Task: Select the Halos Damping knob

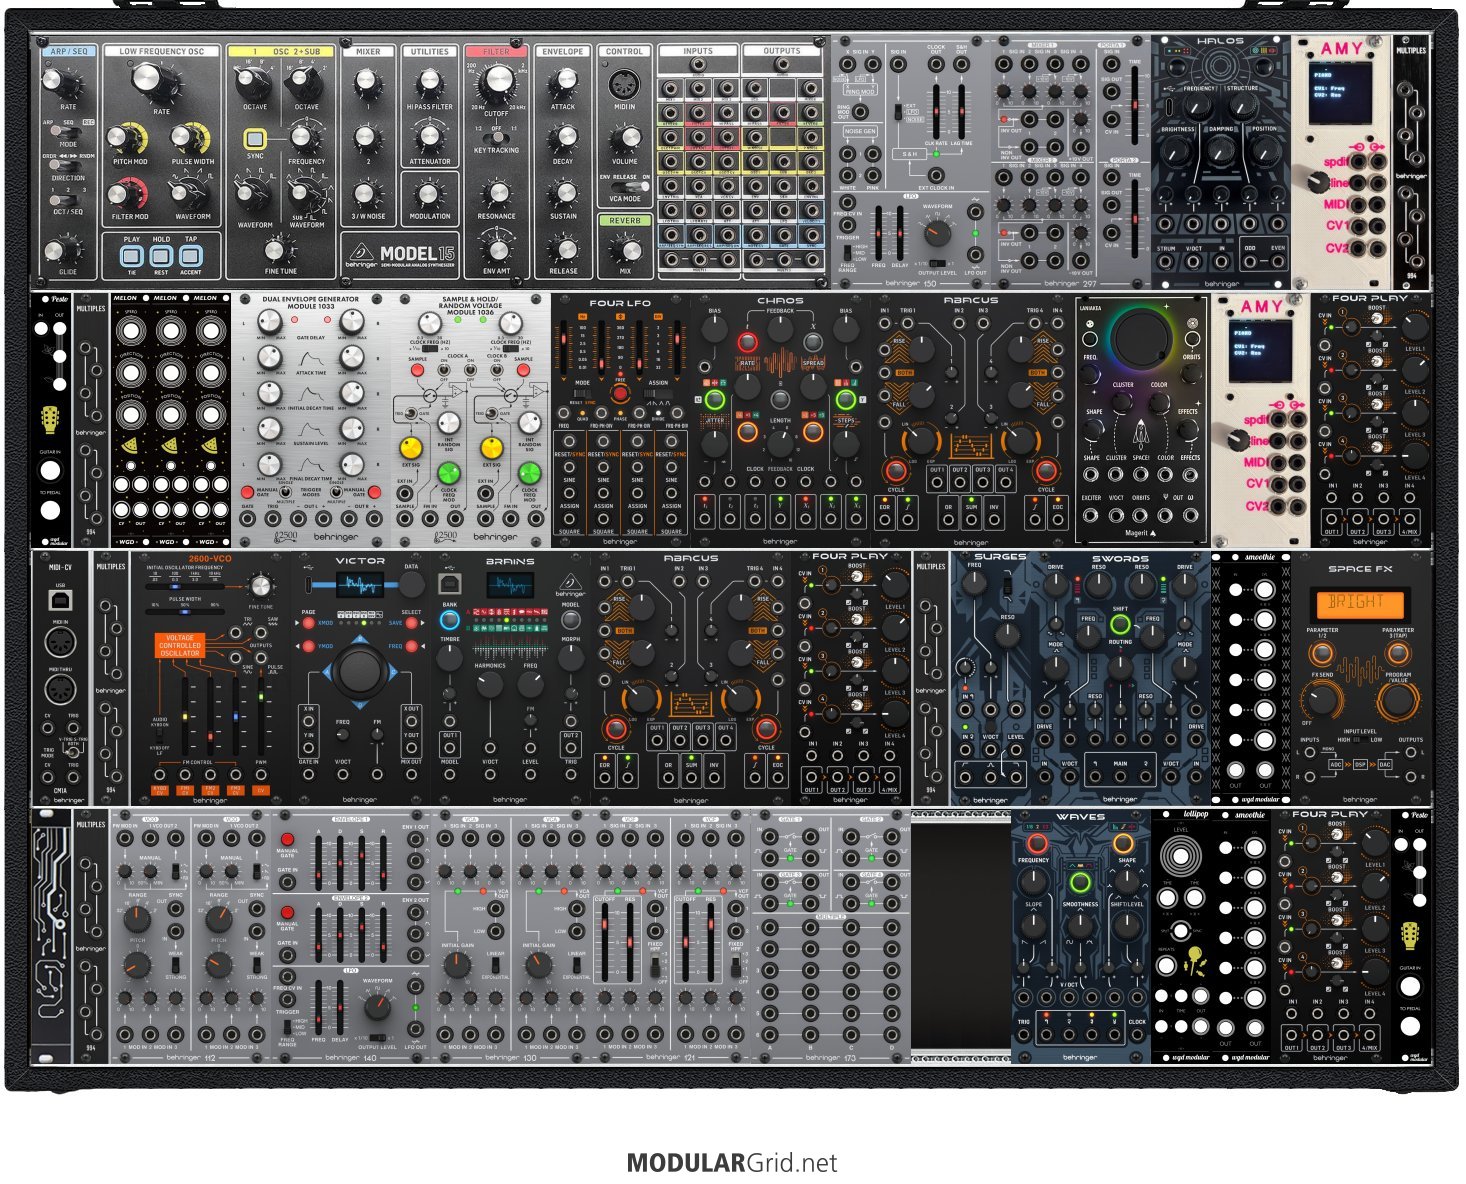Action: [1221, 150]
